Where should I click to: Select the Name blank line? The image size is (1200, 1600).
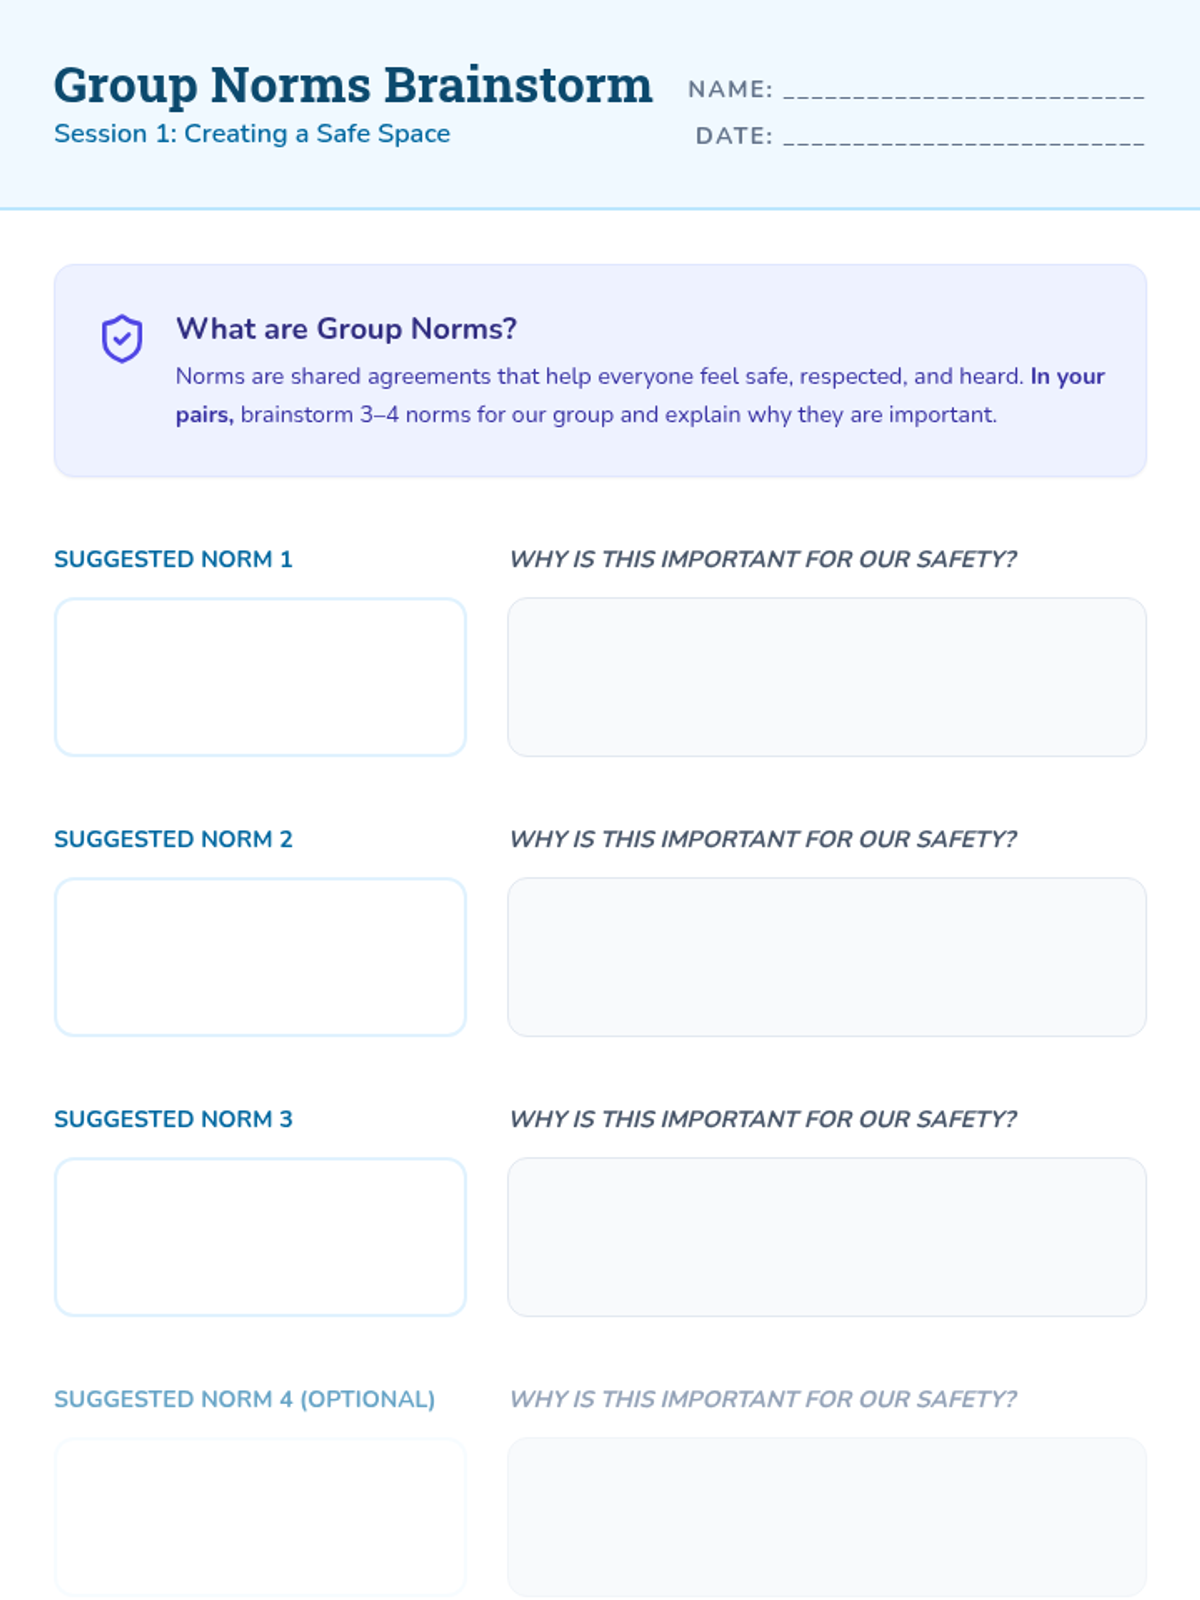[x=964, y=90]
